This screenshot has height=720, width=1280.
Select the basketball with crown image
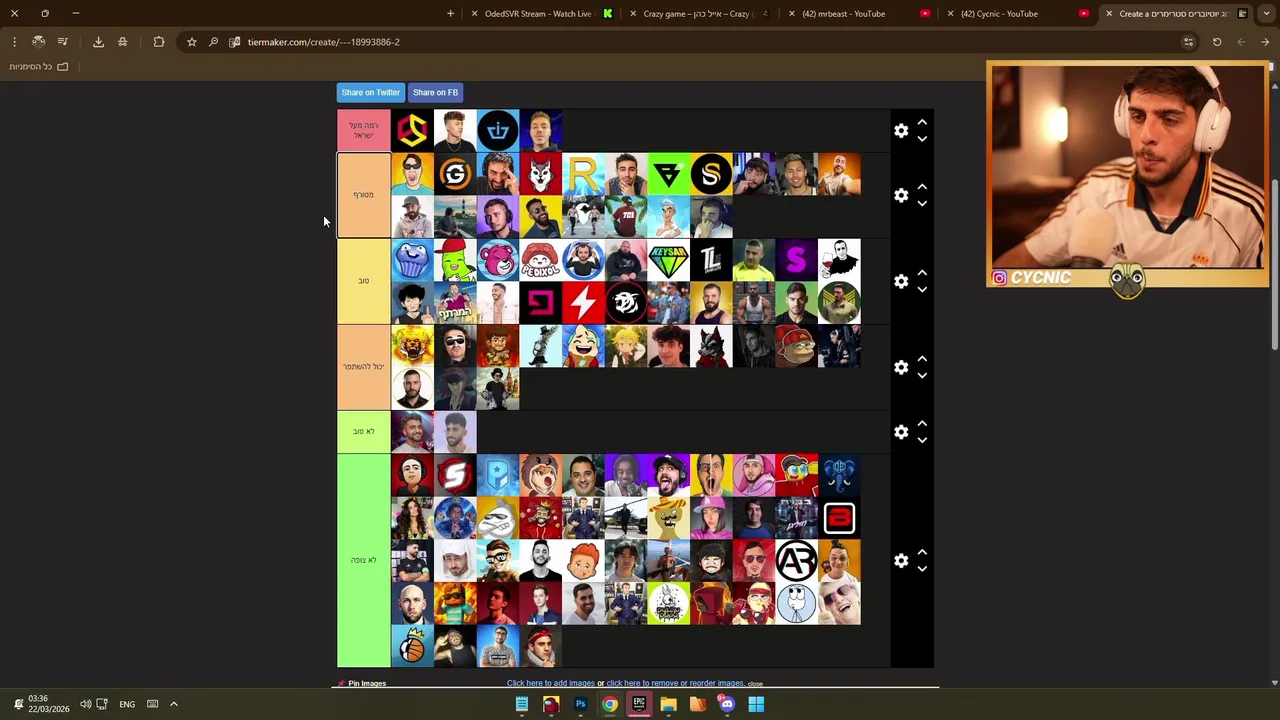(x=412, y=646)
